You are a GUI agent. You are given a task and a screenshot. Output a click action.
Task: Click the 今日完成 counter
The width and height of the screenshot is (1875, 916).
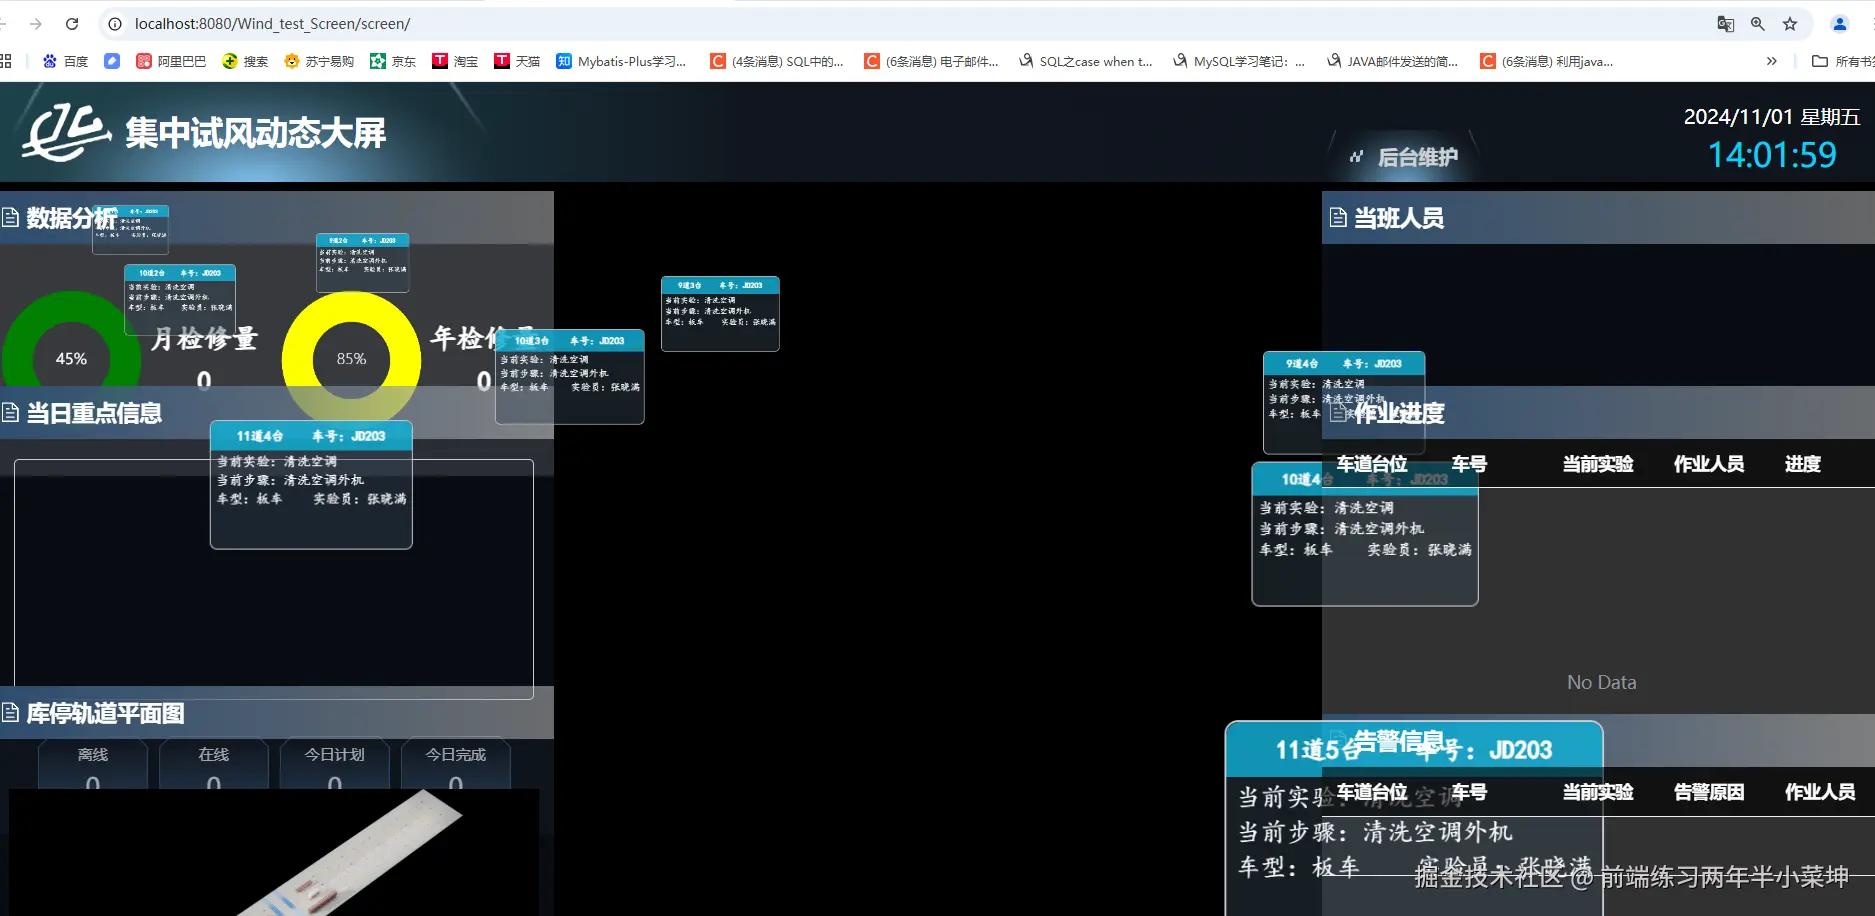pyautogui.click(x=456, y=764)
